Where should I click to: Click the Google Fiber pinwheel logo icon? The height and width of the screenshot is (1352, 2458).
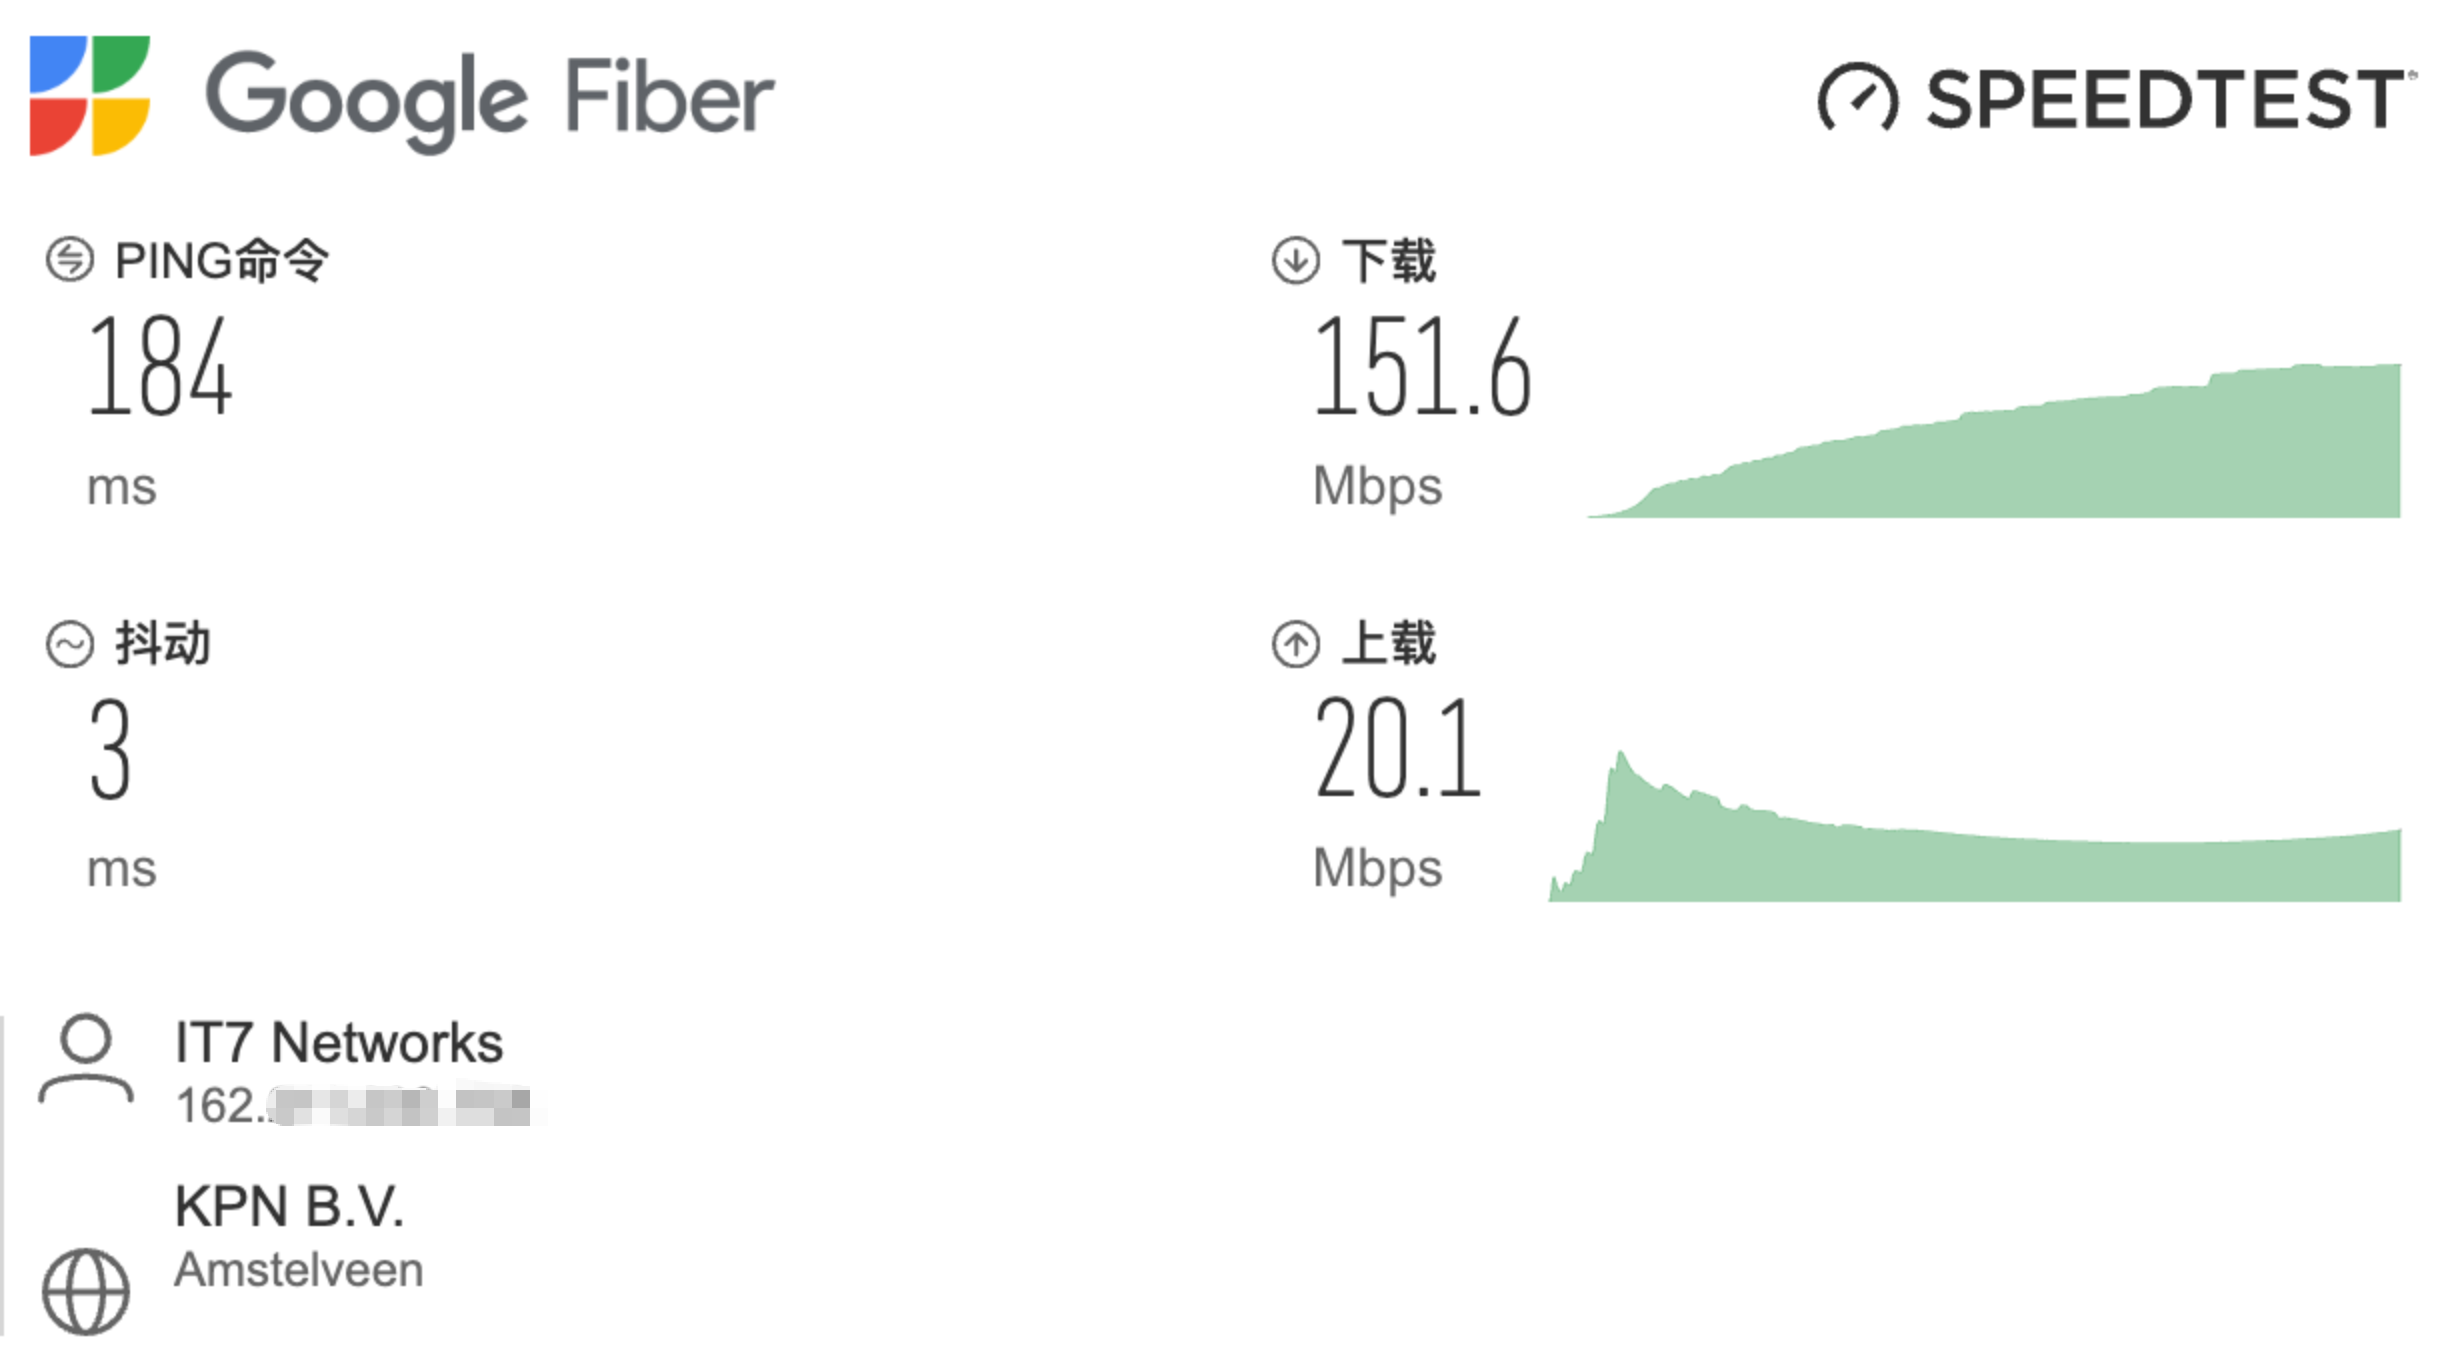[90, 96]
